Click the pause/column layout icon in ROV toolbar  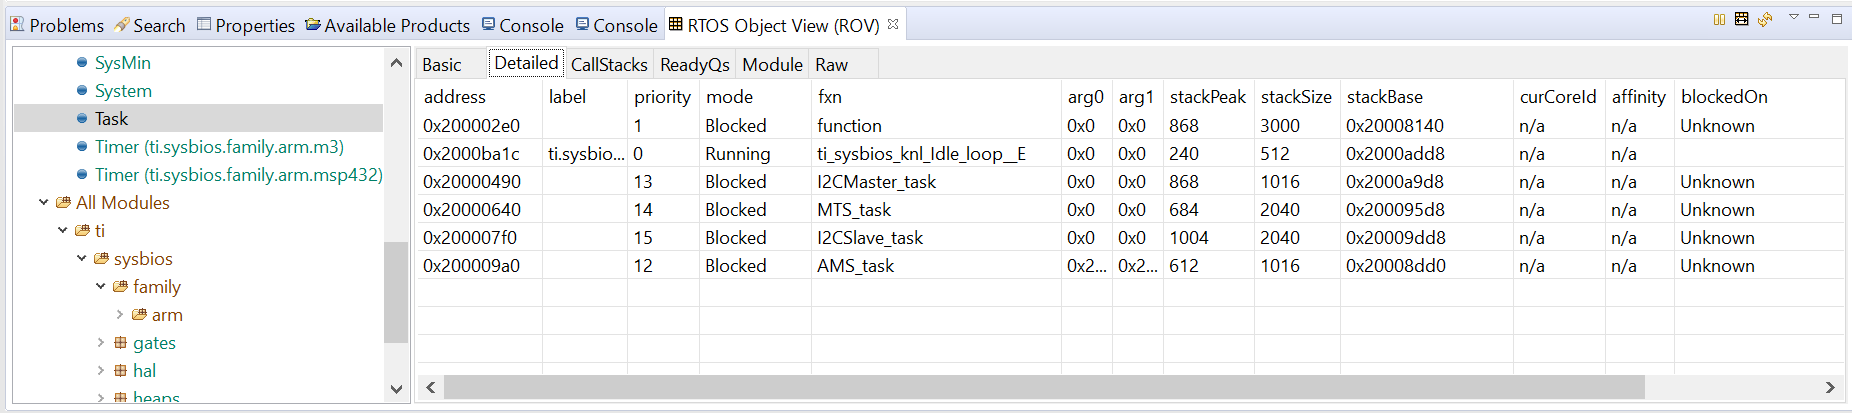1719,19
